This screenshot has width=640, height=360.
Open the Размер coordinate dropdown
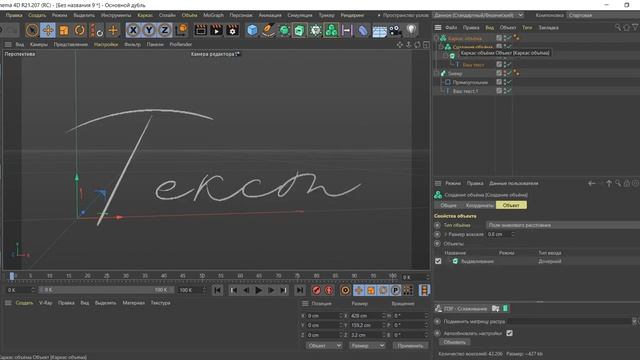(367, 346)
